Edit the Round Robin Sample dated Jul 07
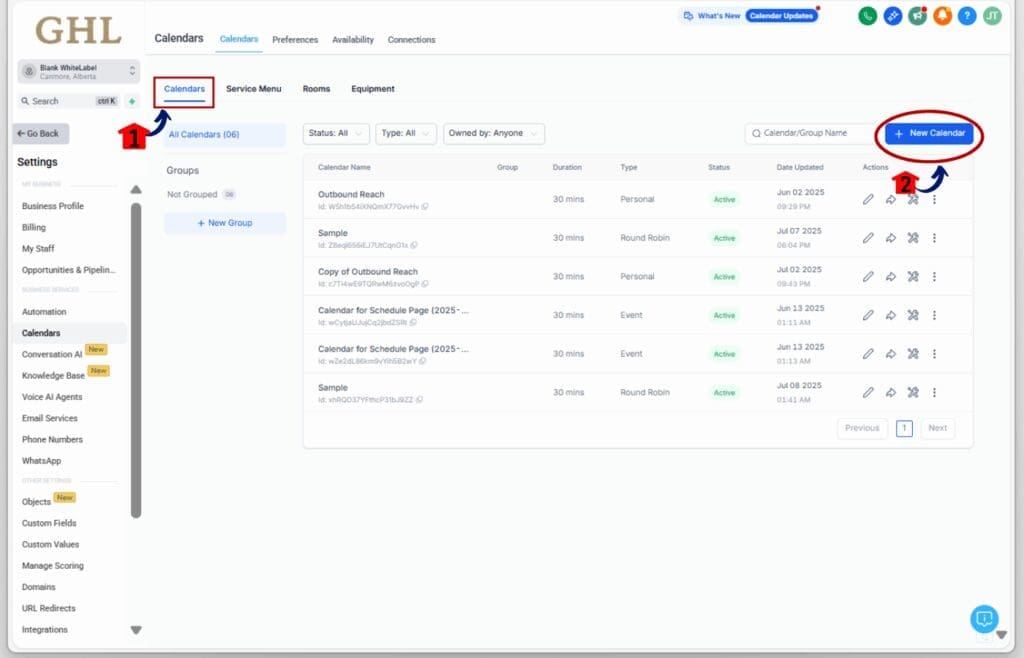The height and width of the screenshot is (658, 1024). tap(868, 238)
